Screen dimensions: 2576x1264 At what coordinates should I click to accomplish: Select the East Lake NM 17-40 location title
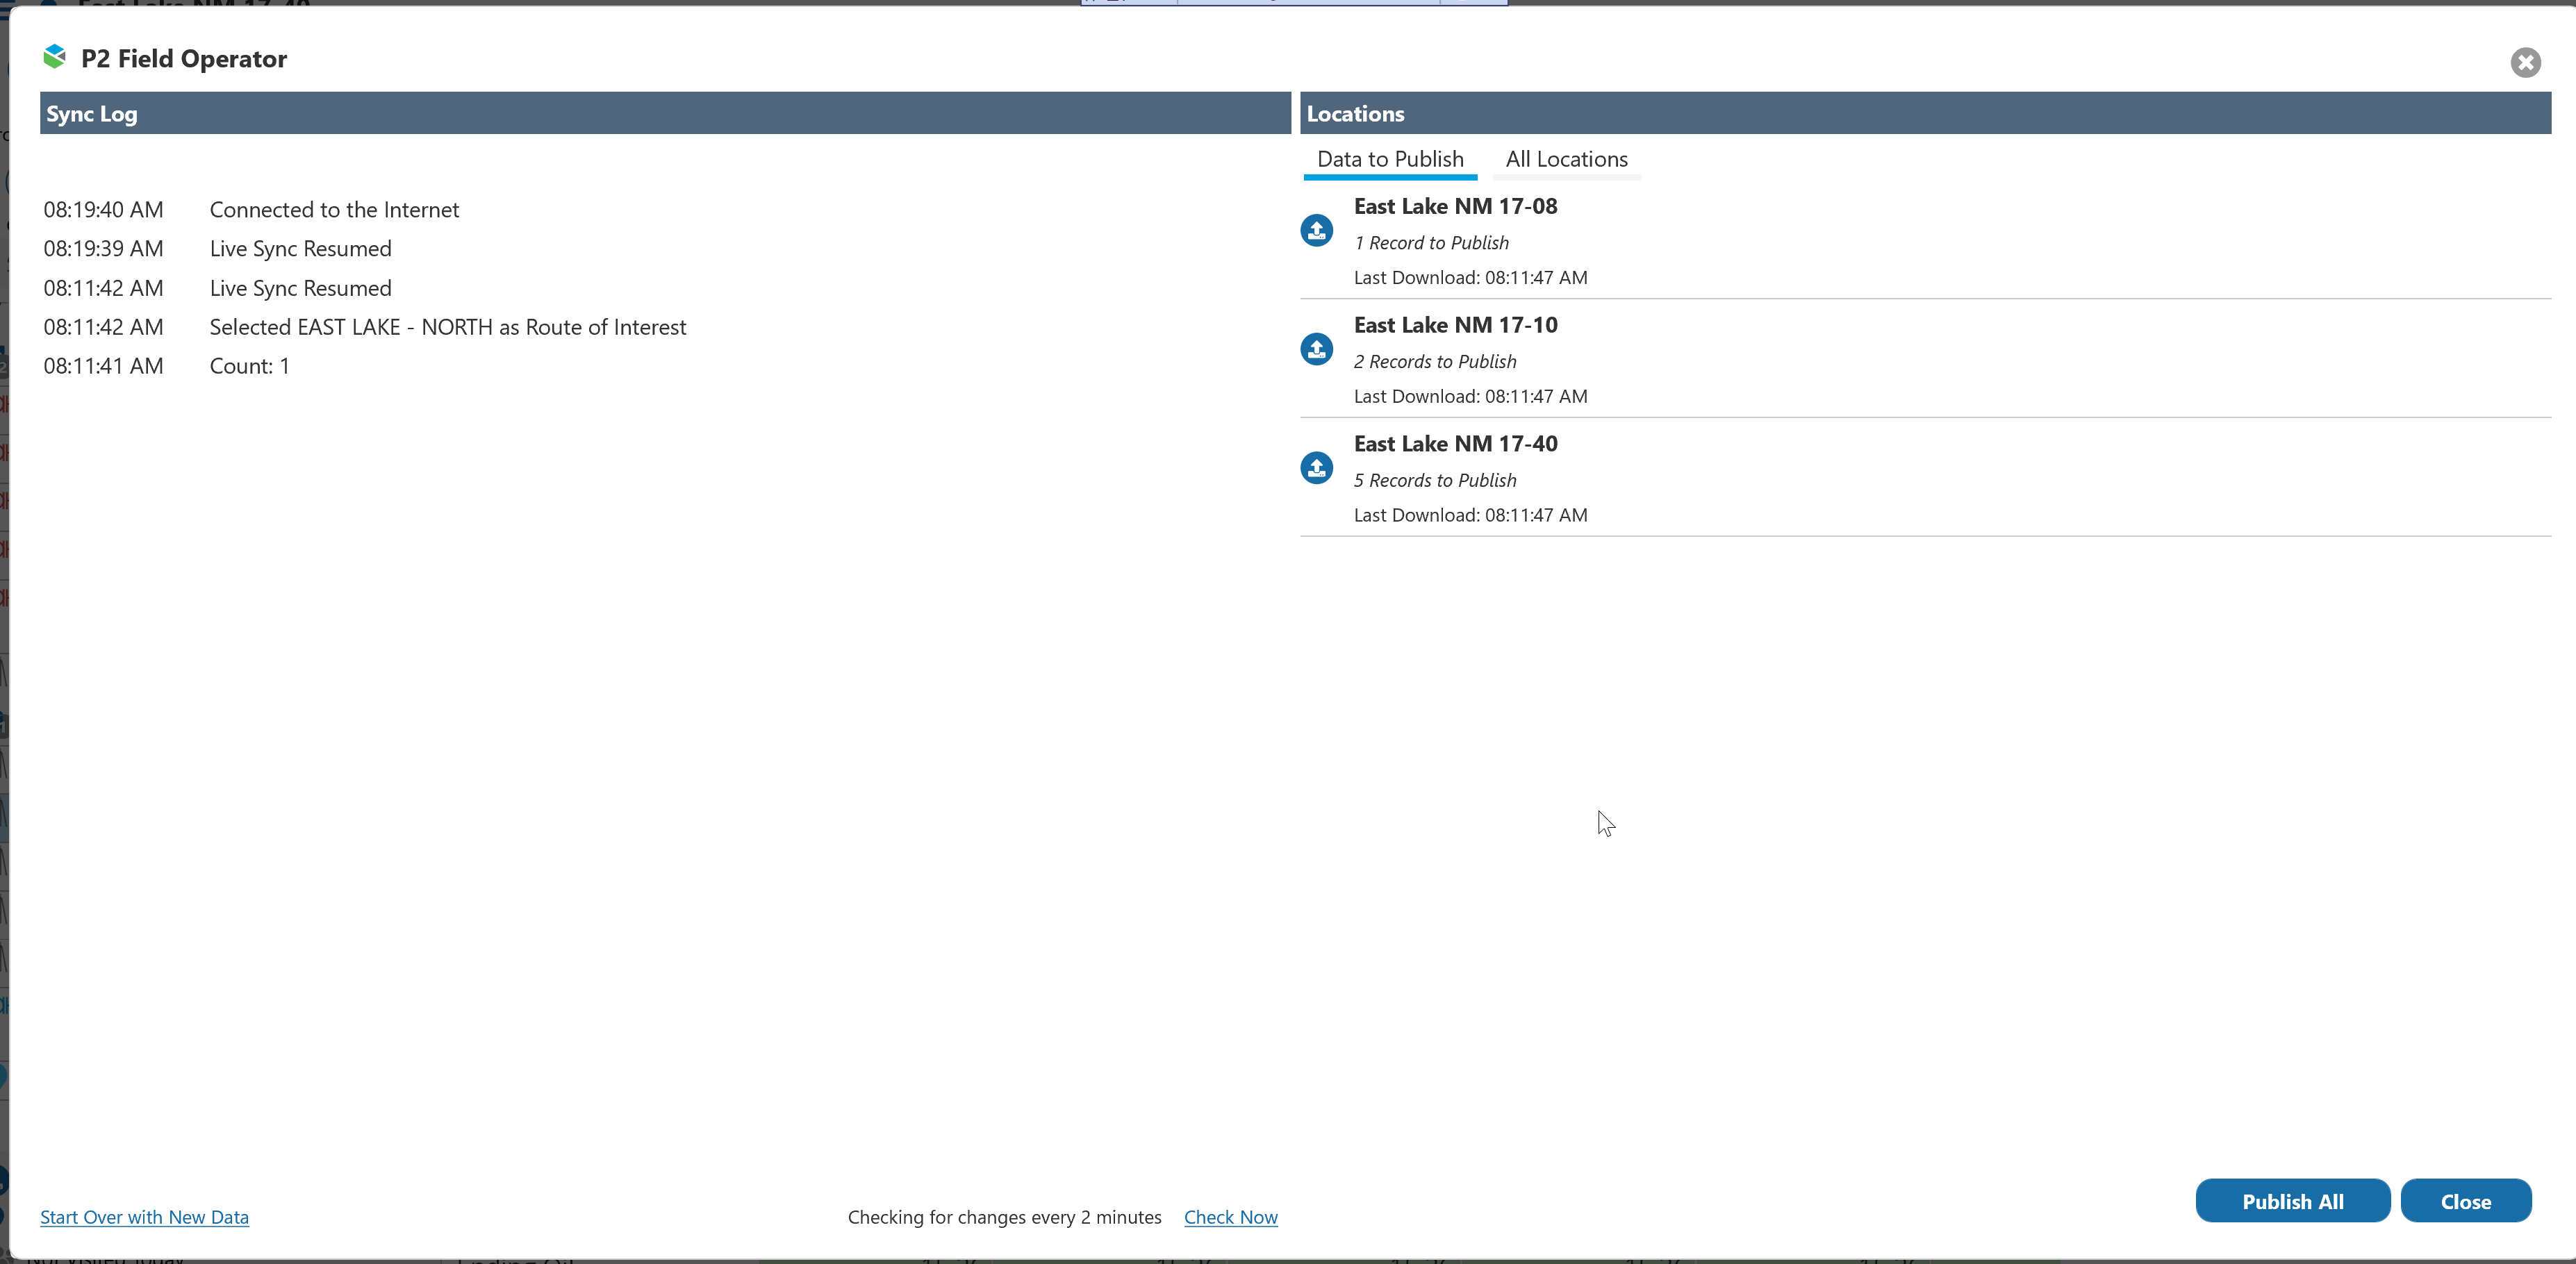(x=1454, y=444)
